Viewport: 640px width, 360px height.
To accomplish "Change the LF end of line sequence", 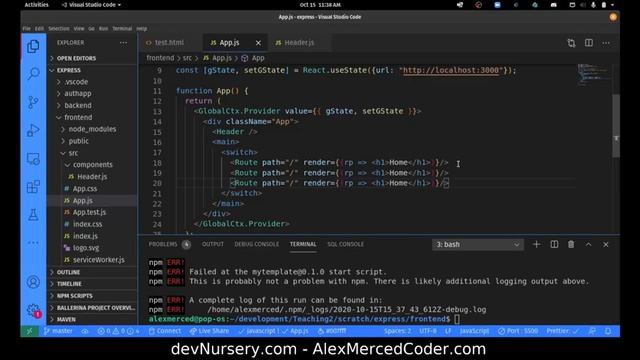I will tap(448, 331).
